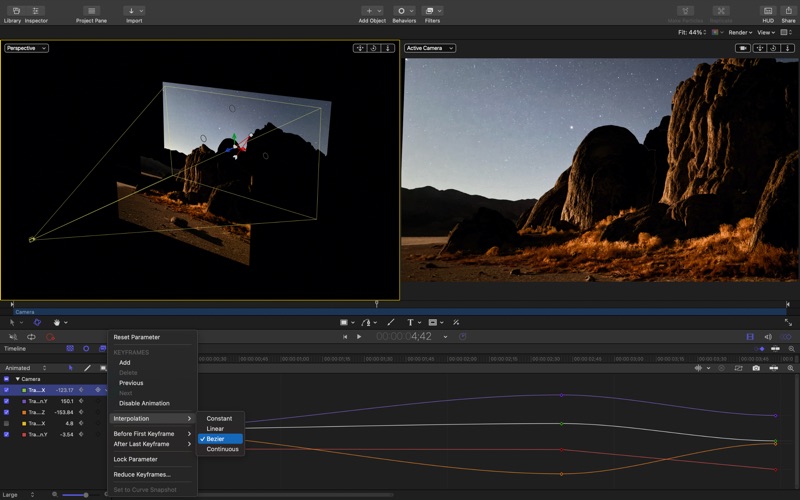Select Reset Parameter in context menu
The width and height of the screenshot is (800, 500).
(136, 337)
